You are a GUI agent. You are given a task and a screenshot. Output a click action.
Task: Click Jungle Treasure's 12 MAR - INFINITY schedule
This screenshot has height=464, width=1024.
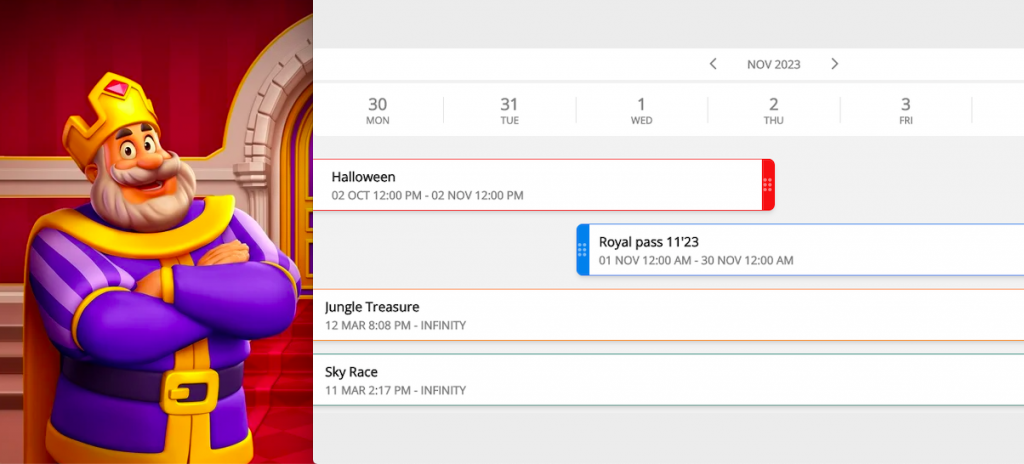(x=395, y=325)
